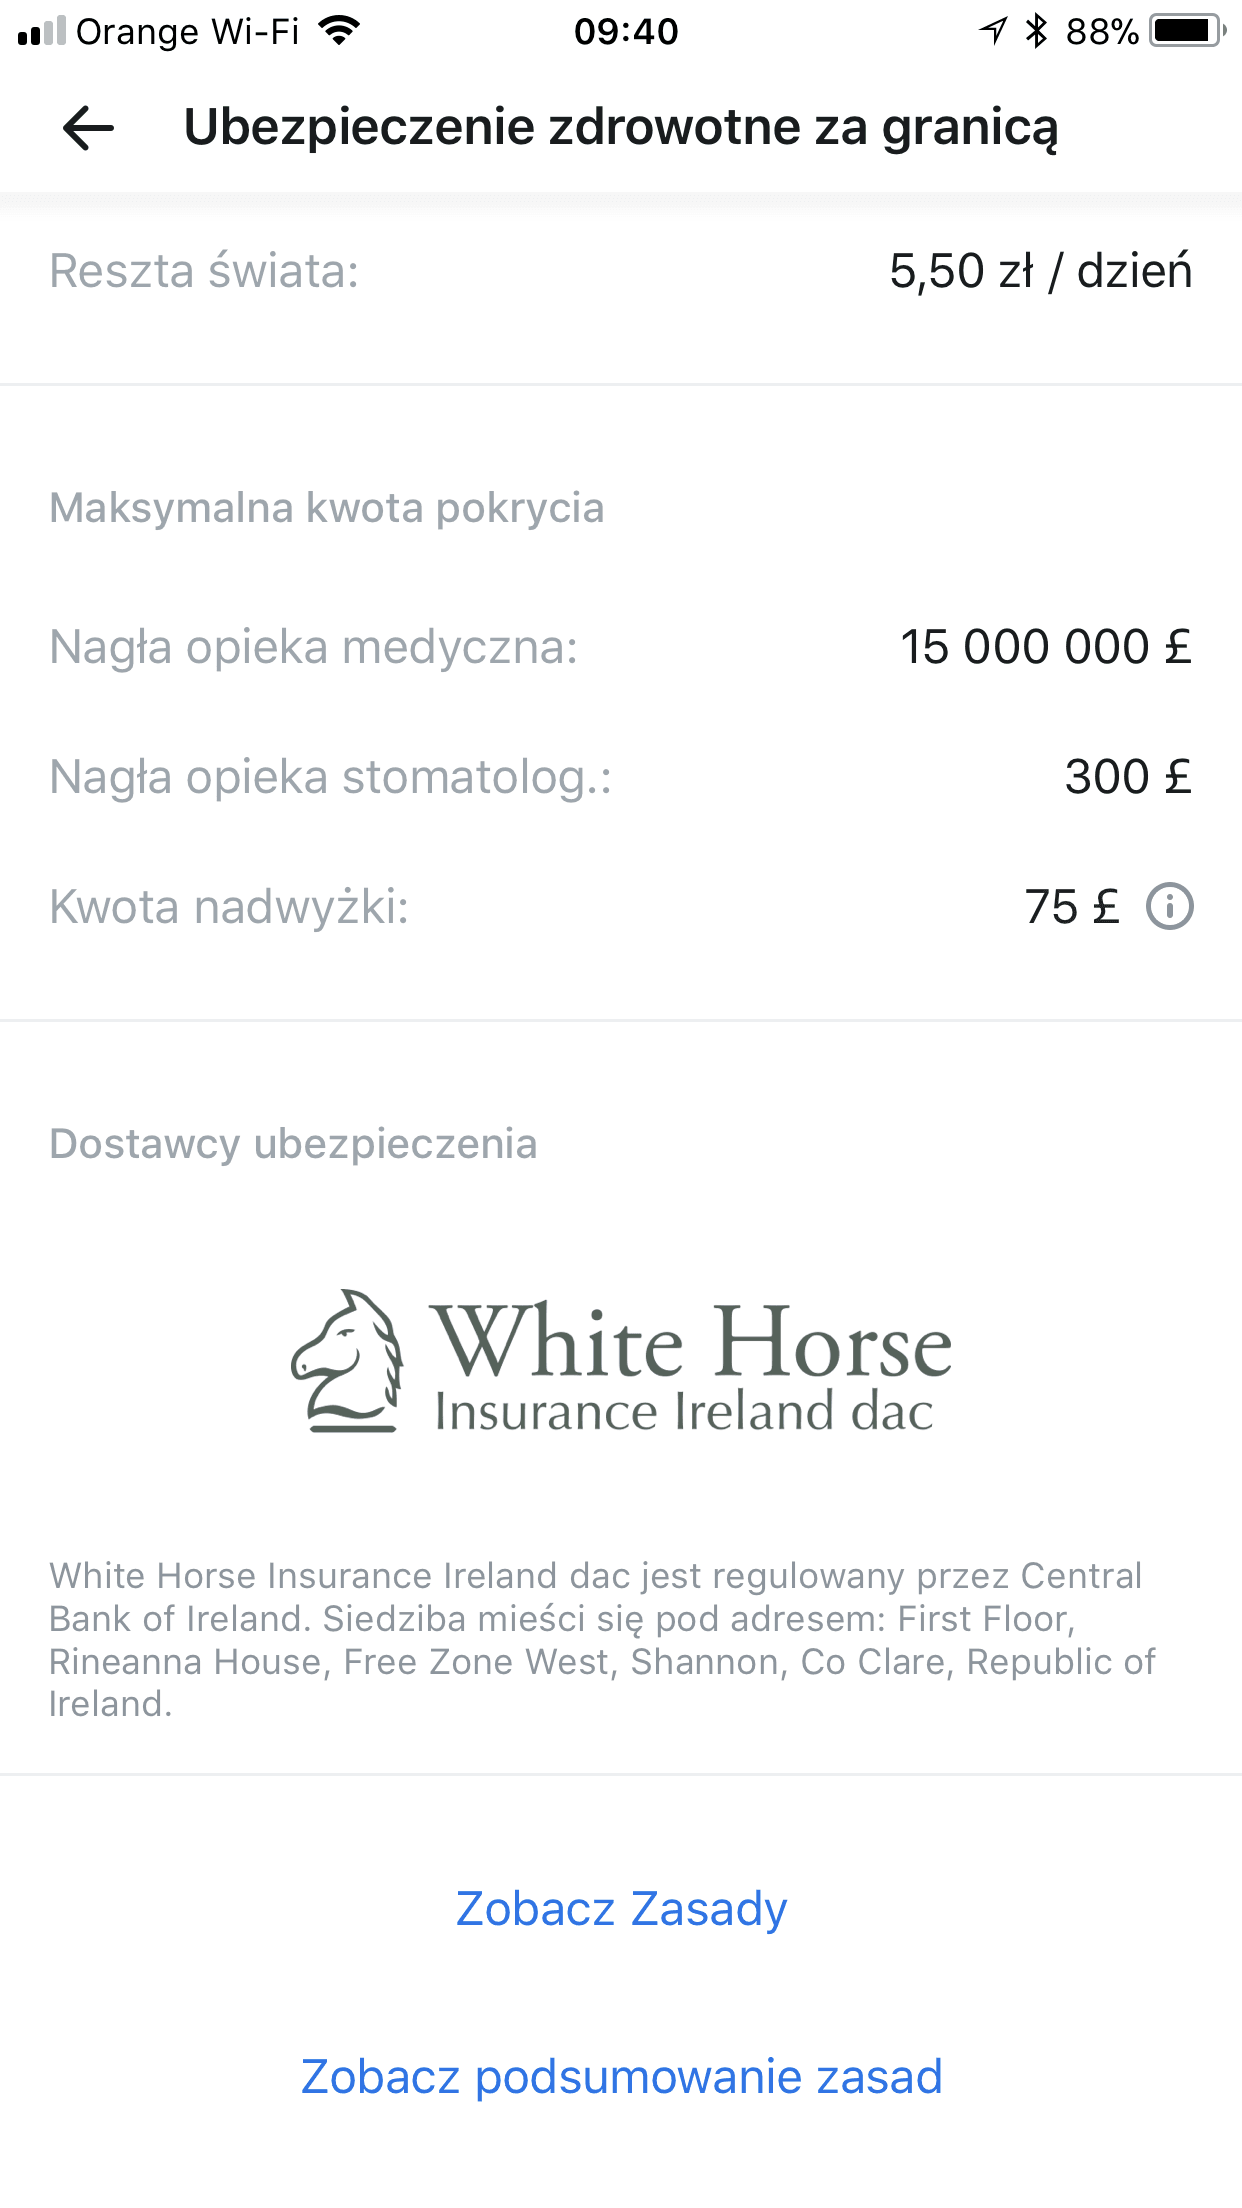The width and height of the screenshot is (1242, 2208).
Task: Tap the back arrow icon
Action: click(x=88, y=128)
